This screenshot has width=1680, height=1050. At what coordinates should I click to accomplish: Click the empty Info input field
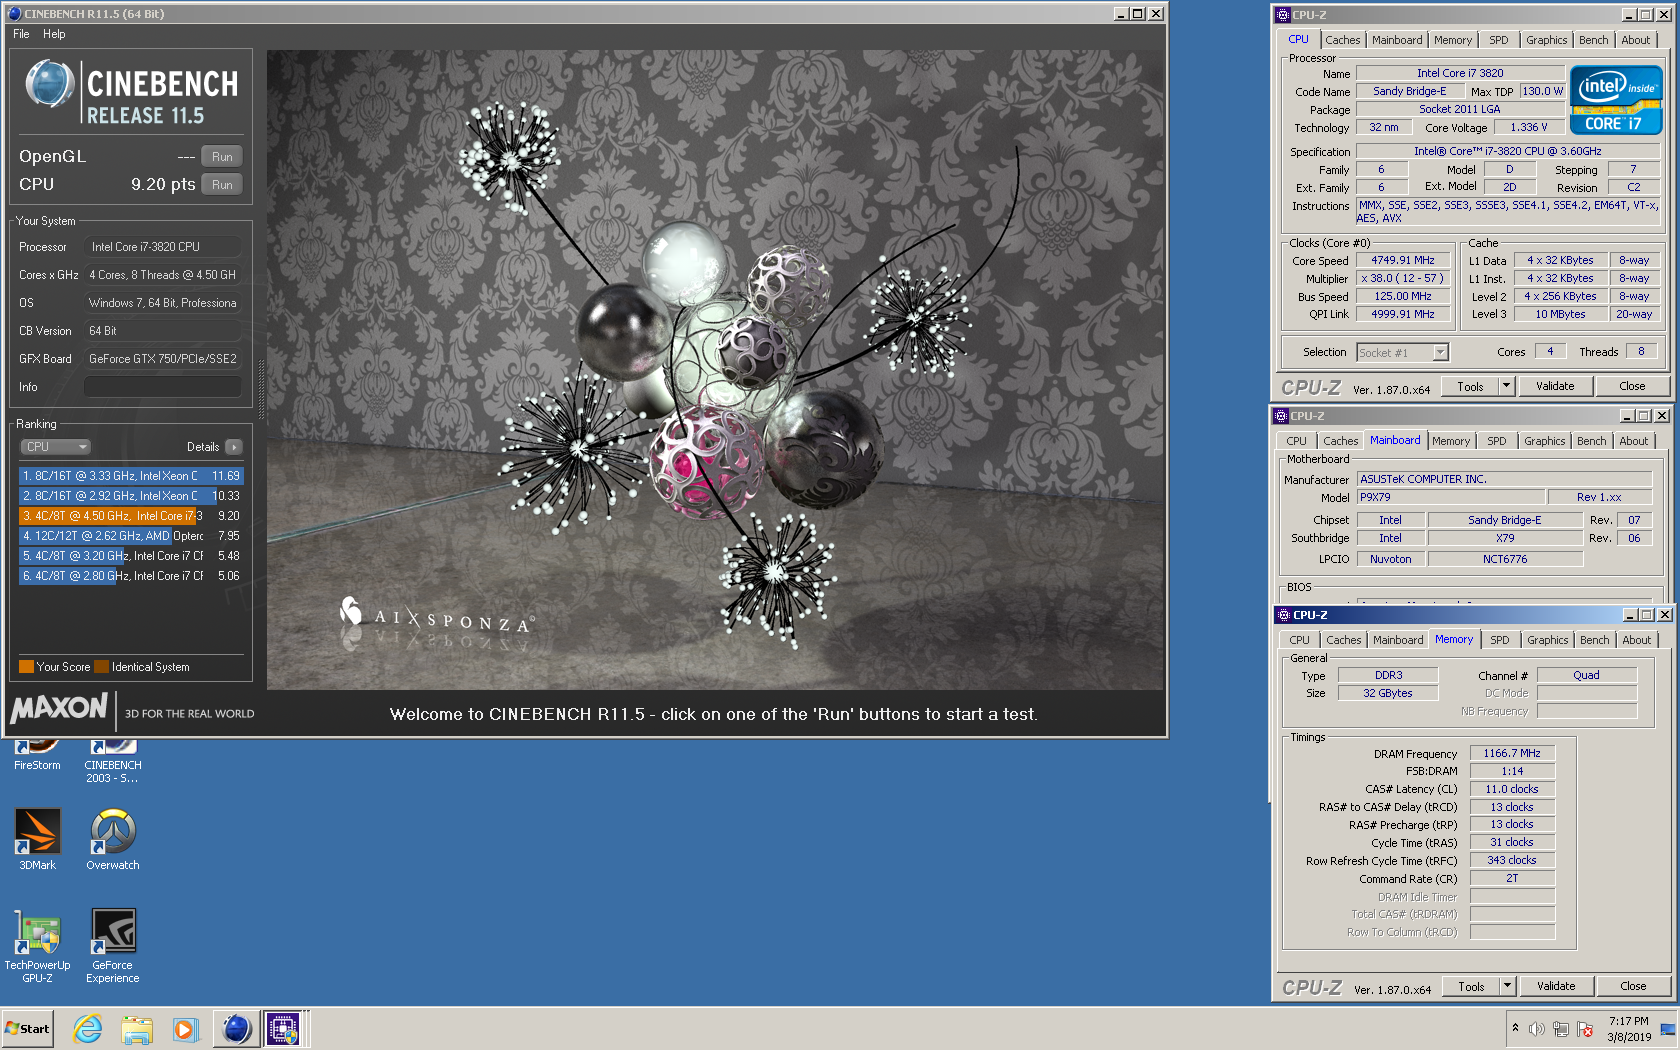(163, 387)
